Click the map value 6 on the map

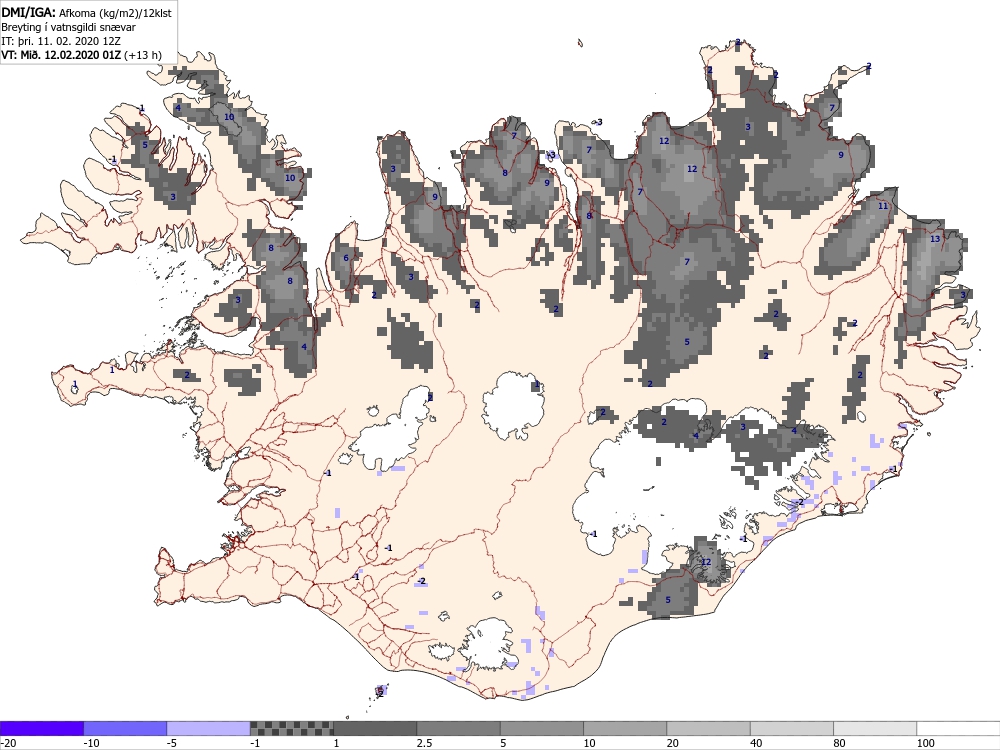pyautogui.click(x=346, y=258)
